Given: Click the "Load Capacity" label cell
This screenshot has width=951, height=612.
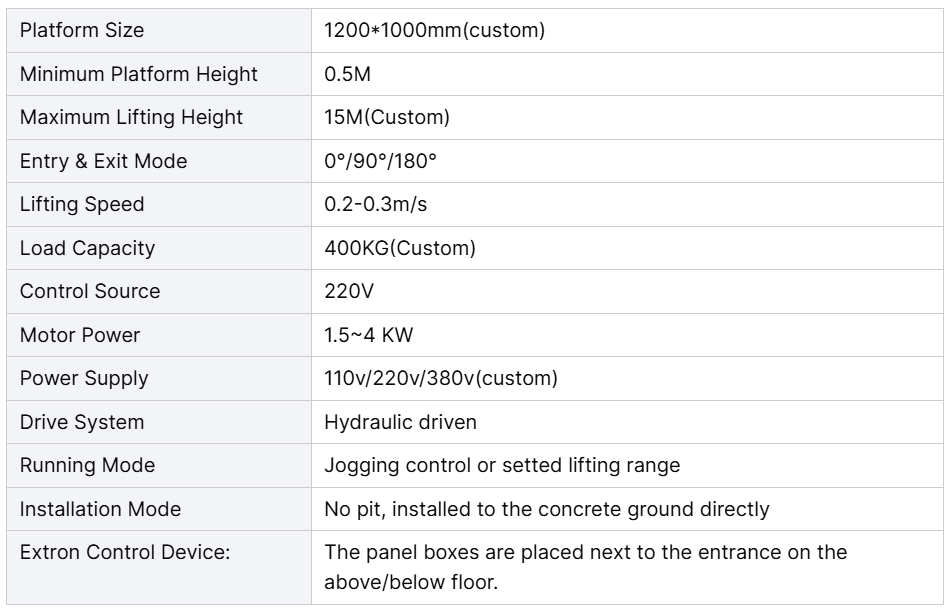Looking at the screenshot, I should [x=87, y=248].
